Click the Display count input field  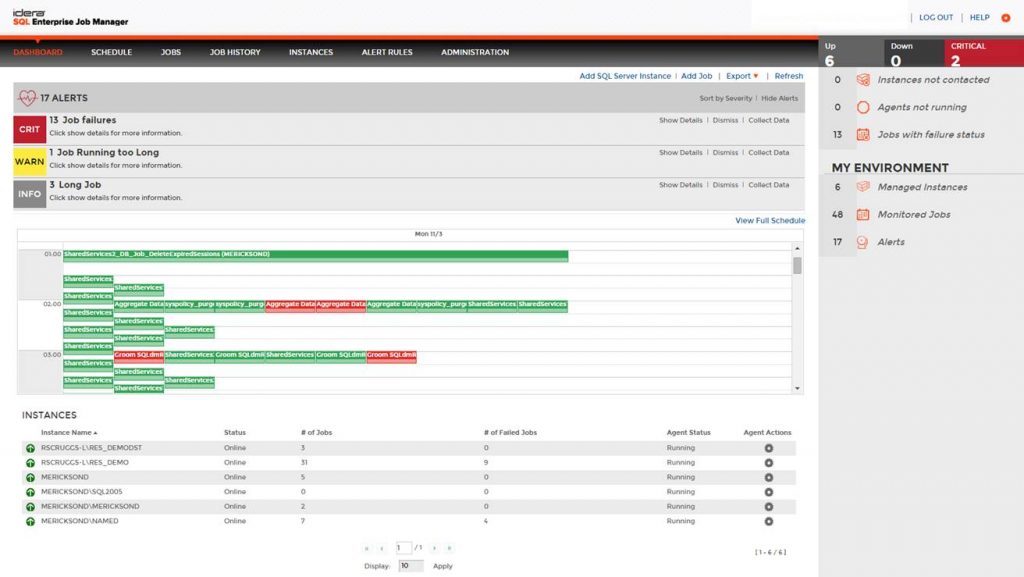coord(411,566)
